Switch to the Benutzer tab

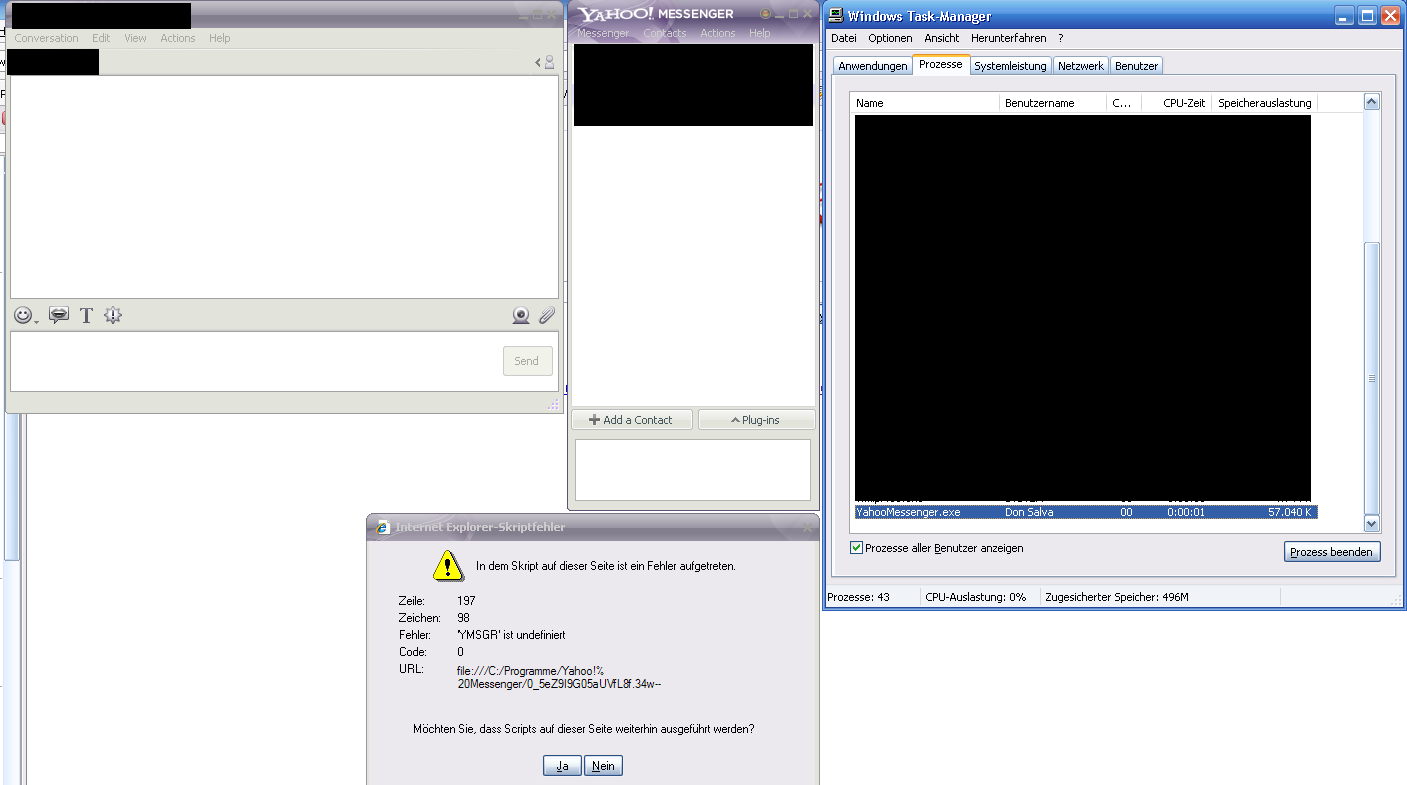coord(1136,66)
